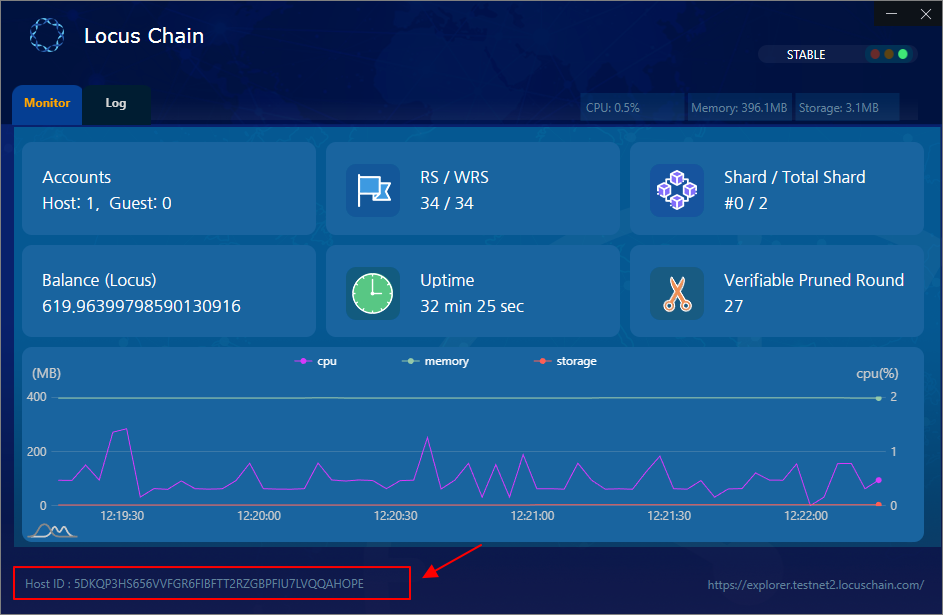
Task: Click the red status indicator light
Action: coord(876,55)
